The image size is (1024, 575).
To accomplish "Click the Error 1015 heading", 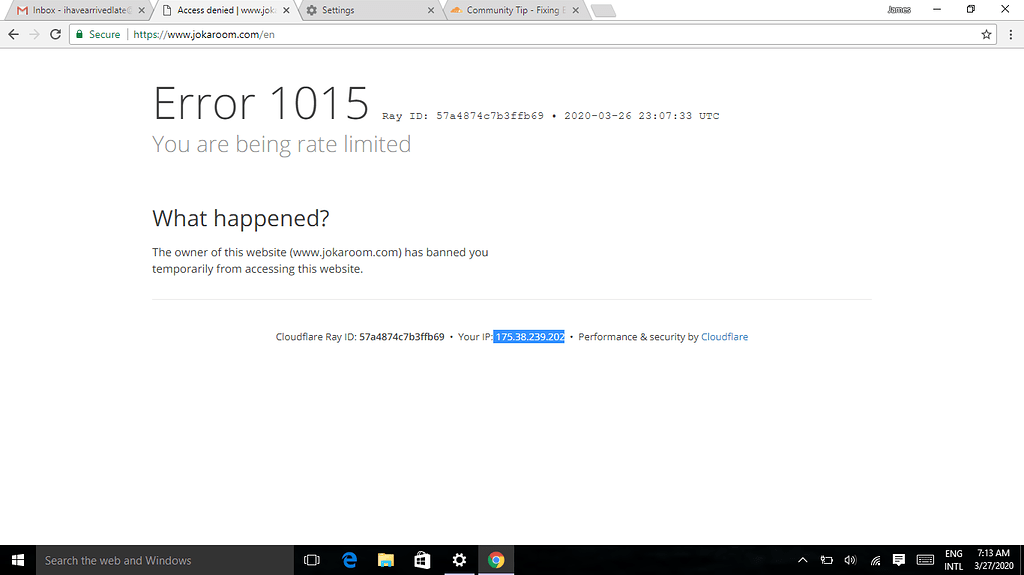I will tap(261, 103).
